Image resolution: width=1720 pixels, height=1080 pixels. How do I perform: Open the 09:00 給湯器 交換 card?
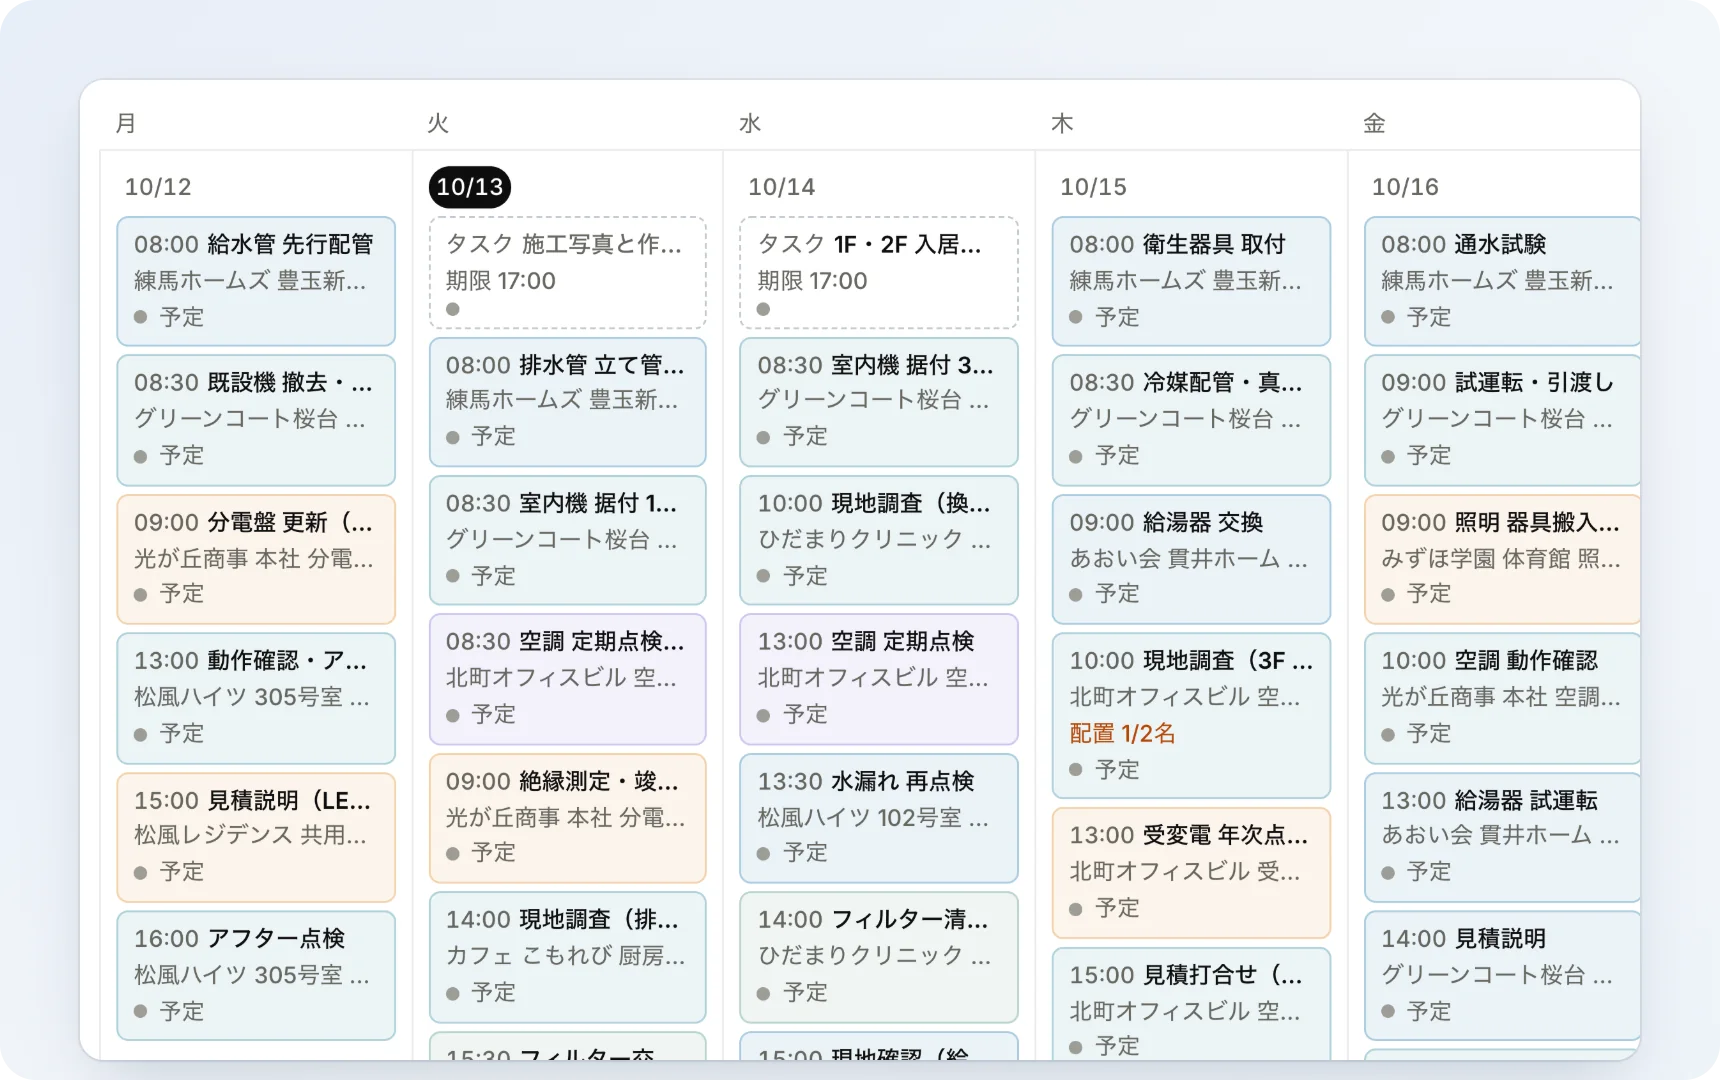1191,559
